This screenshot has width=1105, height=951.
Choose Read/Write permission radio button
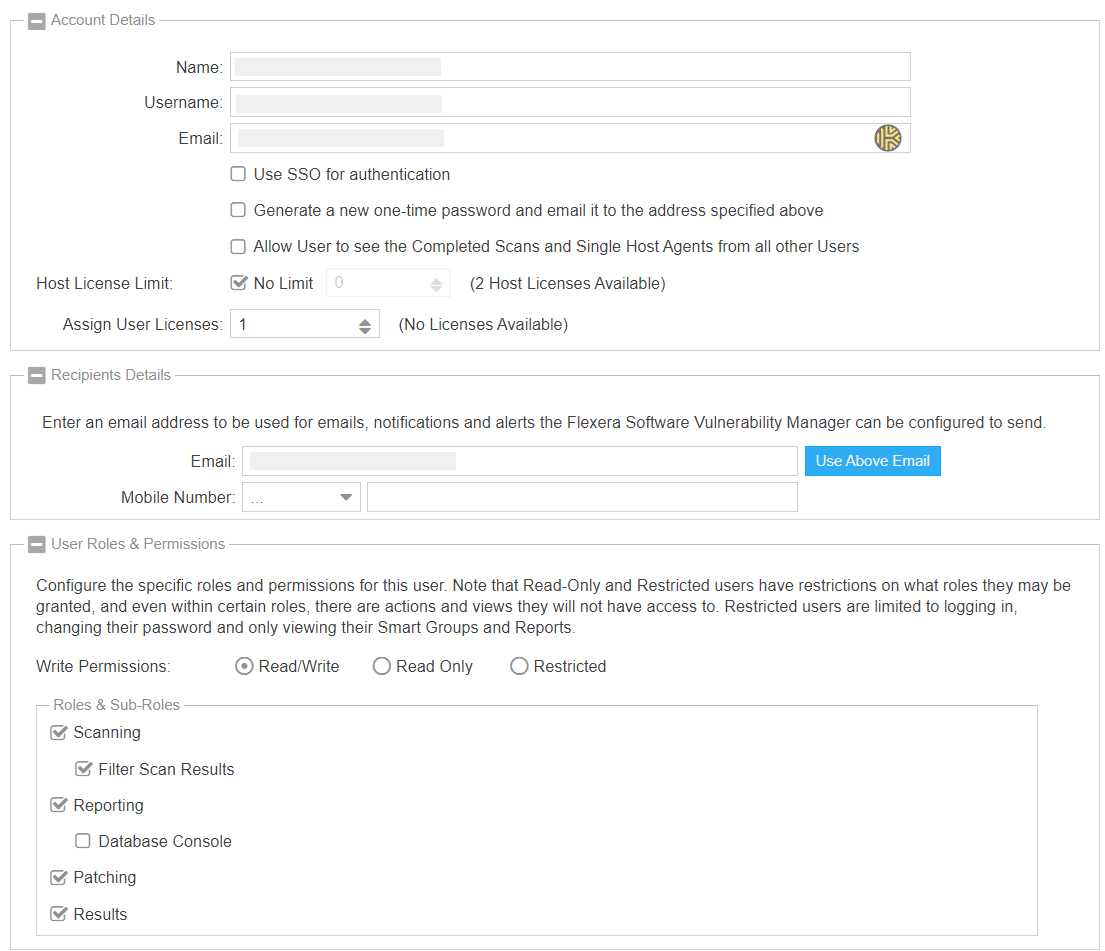point(244,666)
